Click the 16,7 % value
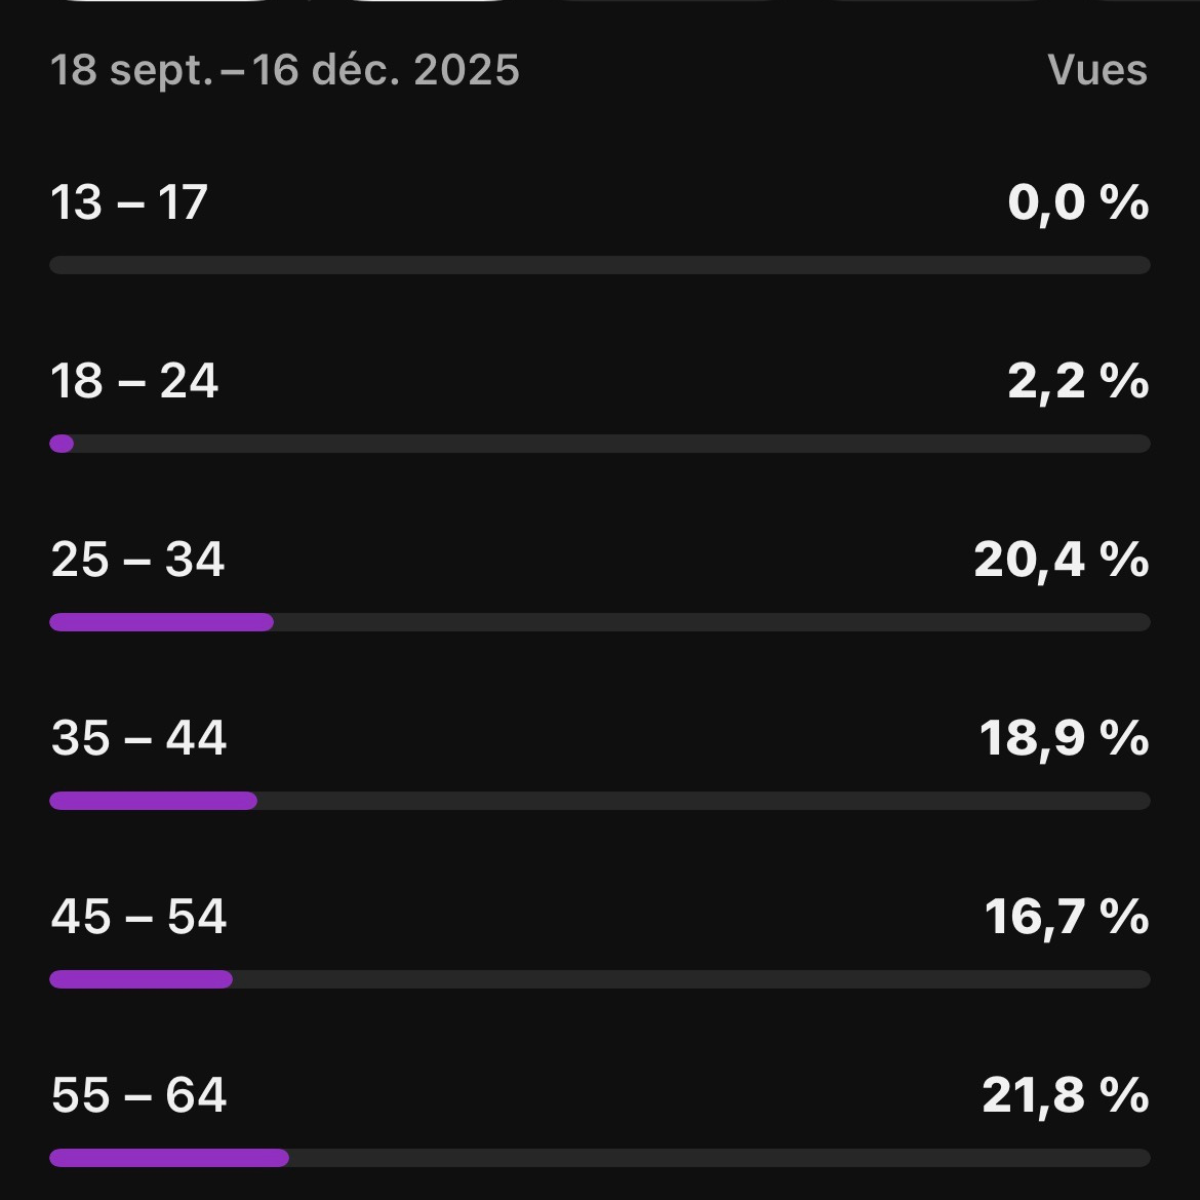1200x1200 pixels. pyautogui.click(x=1067, y=916)
